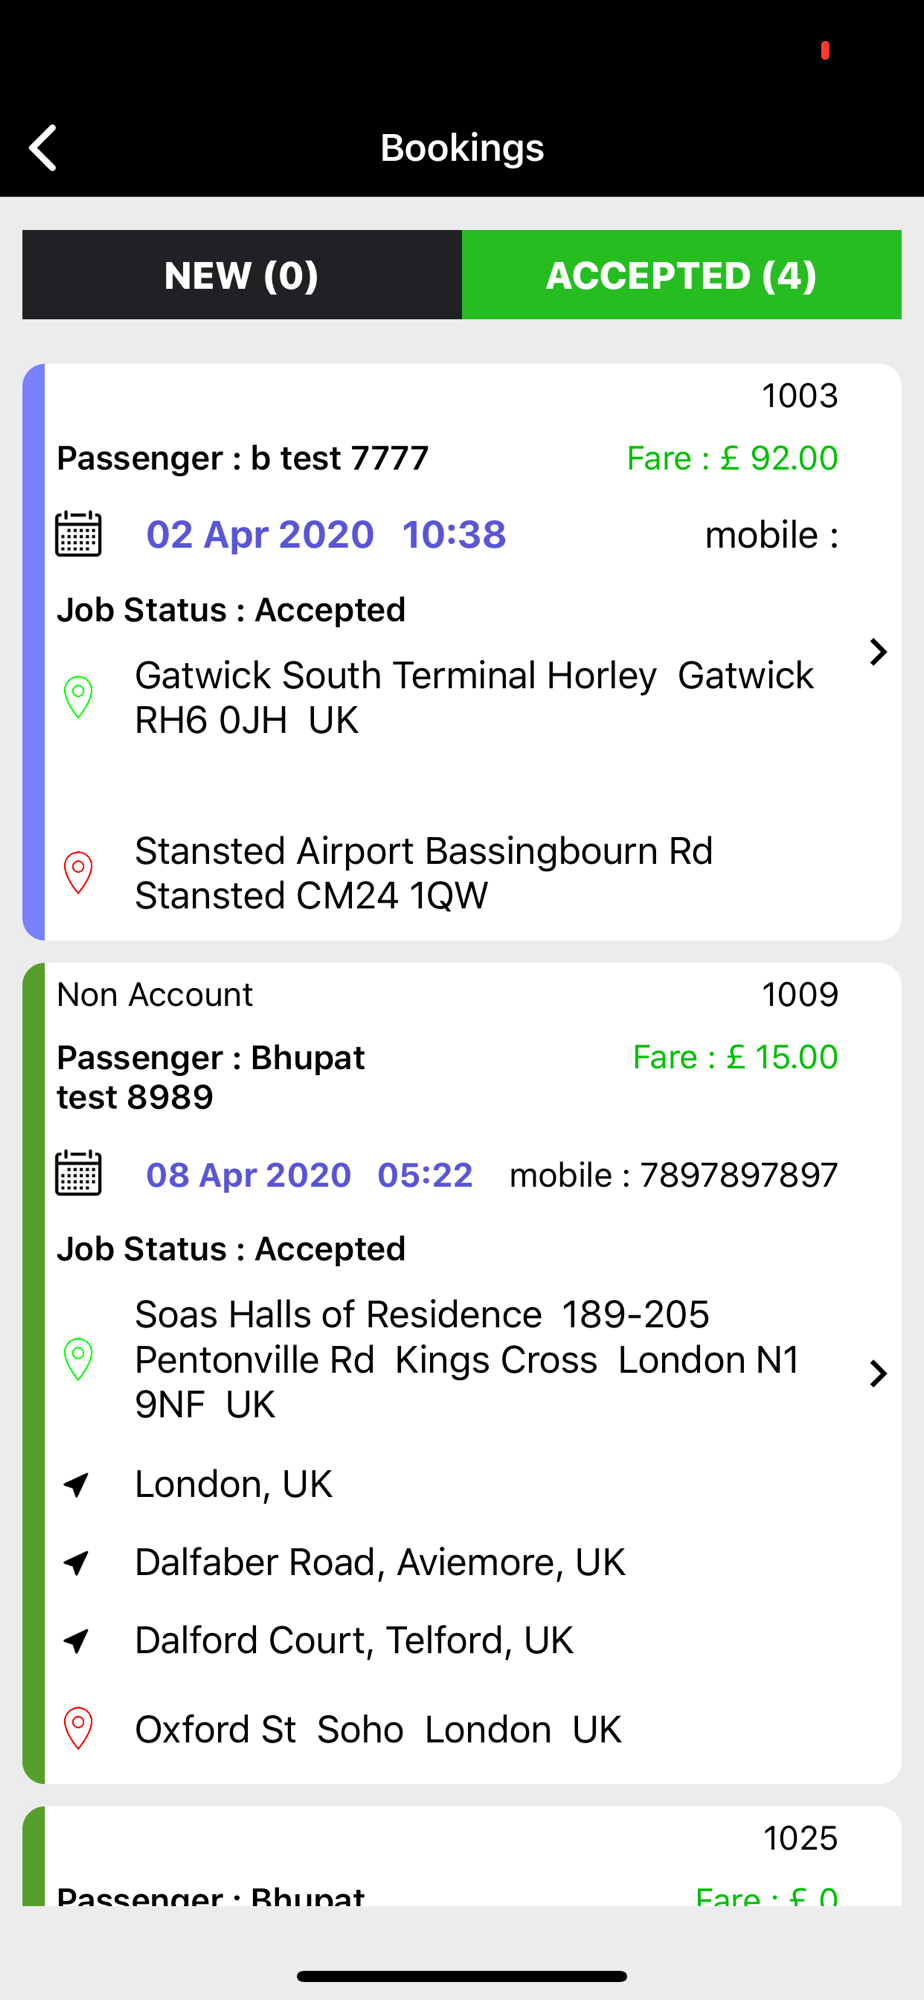
Task: Tap red drop-off pin for Oxford St
Action: pyautogui.click(x=78, y=1728)
